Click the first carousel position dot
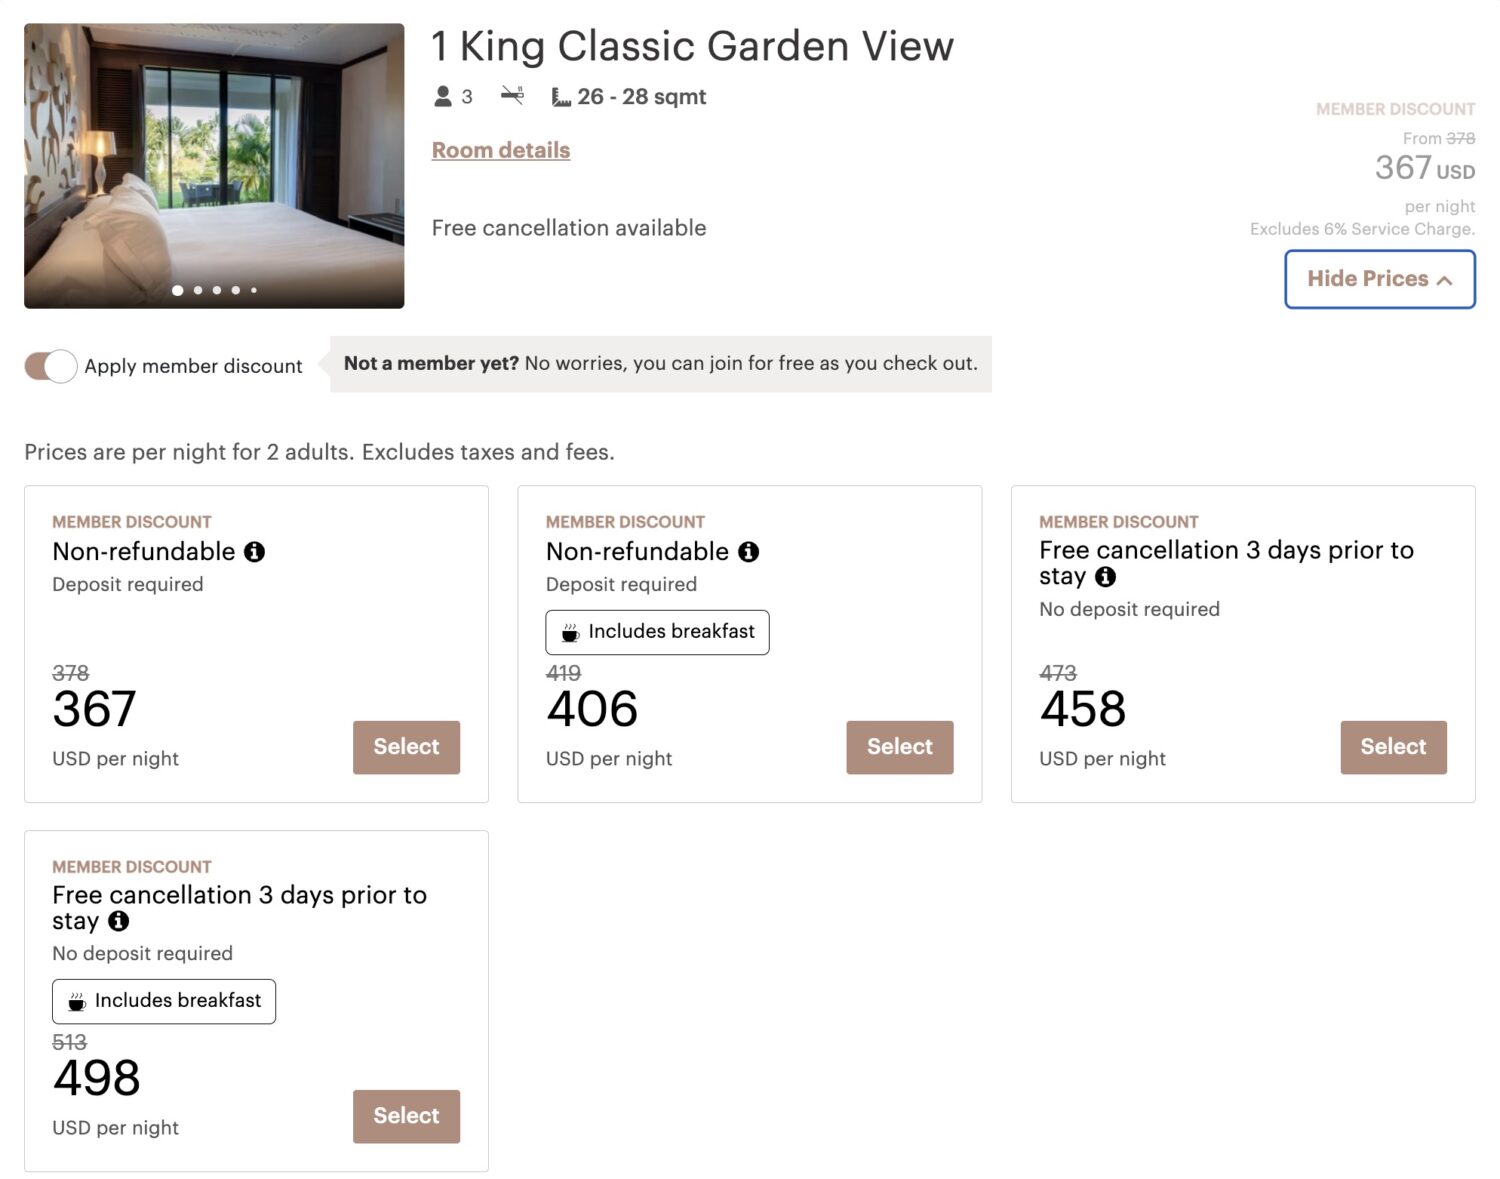The width and height of the screenshot is (1500, 1179). (x=177, y=290)
